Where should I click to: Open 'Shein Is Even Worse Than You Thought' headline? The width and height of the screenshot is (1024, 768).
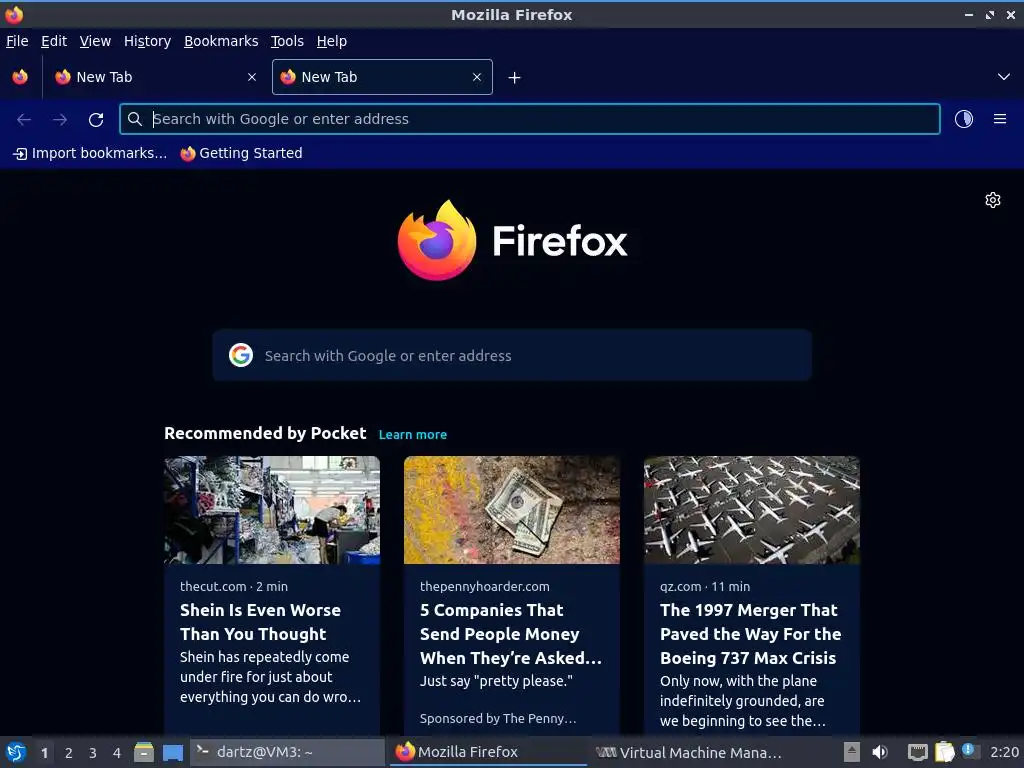[x=261, y=622]
